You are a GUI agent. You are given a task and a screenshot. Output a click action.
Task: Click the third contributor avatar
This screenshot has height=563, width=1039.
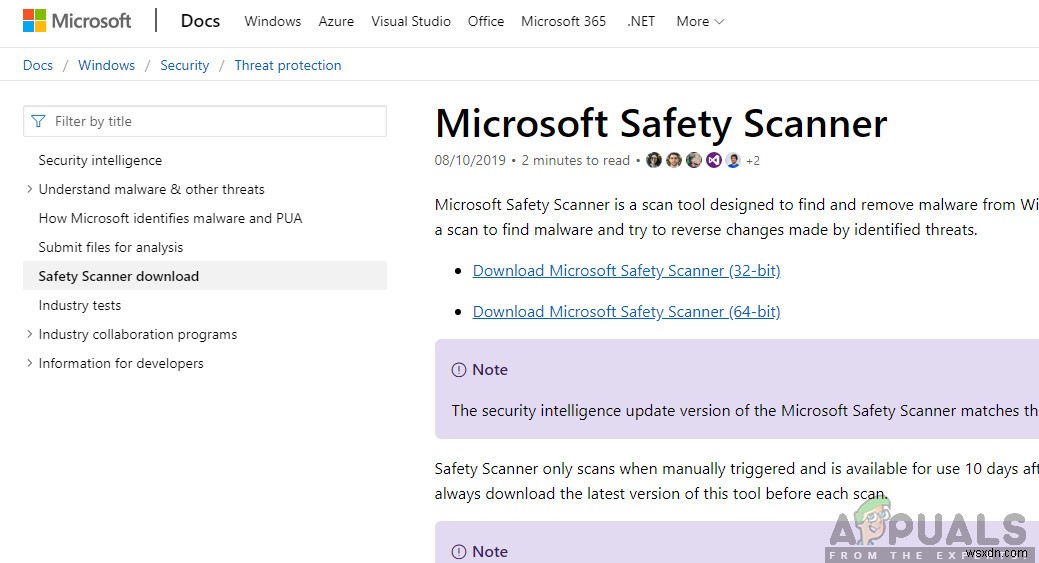[694, 160]
